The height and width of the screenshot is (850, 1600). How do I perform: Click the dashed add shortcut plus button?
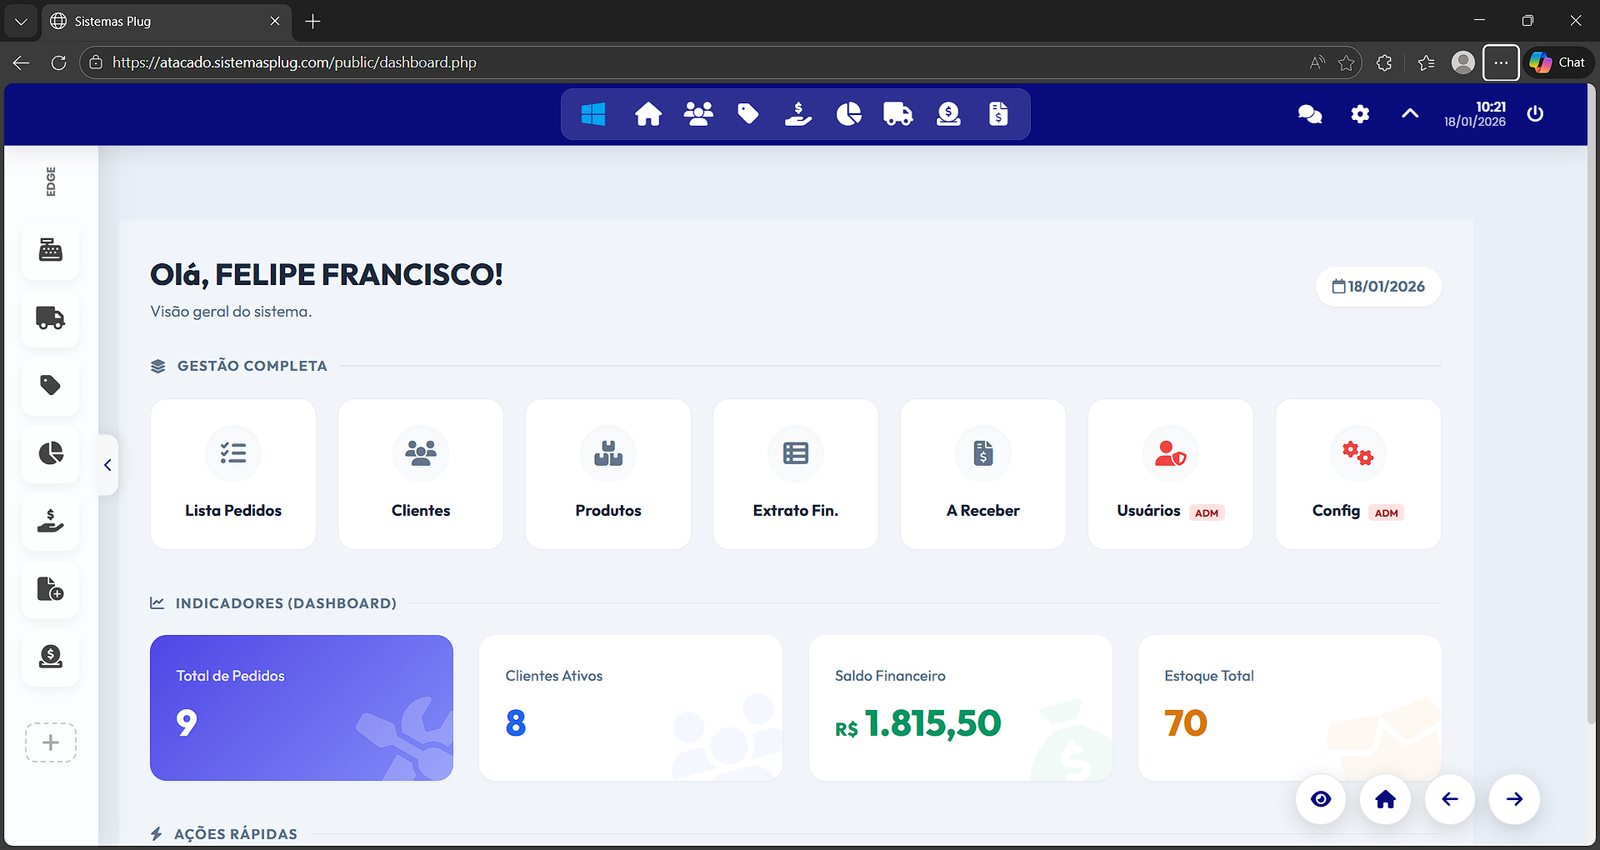tap(51, 743)
